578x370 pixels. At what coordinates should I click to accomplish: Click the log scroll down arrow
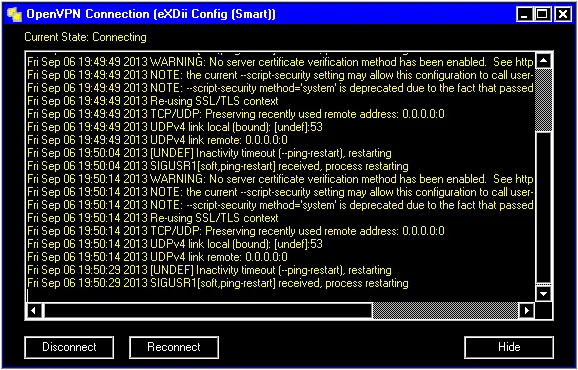tap(543, 294)
